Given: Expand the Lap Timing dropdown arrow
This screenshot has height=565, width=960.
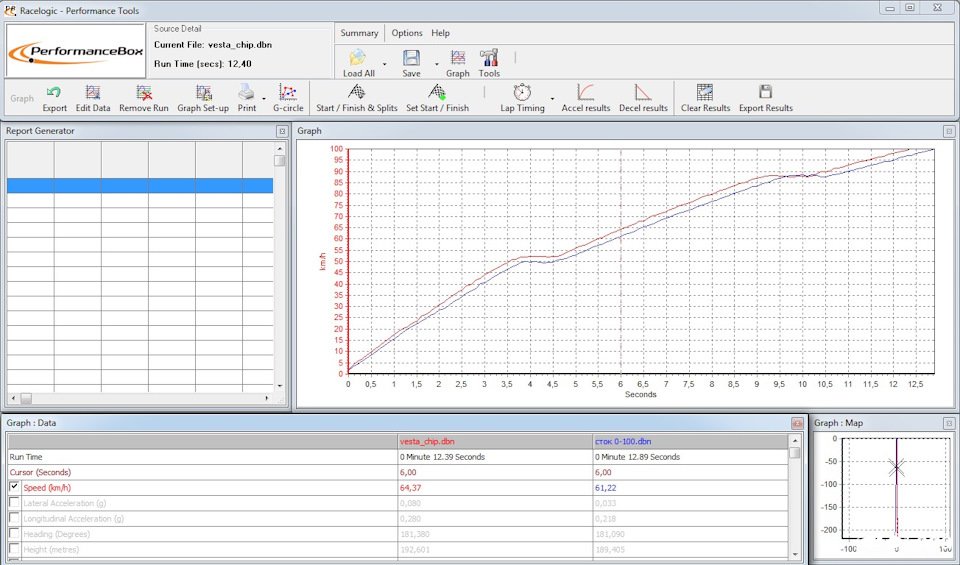Looking at the screenshot, I should click(552, 98).
